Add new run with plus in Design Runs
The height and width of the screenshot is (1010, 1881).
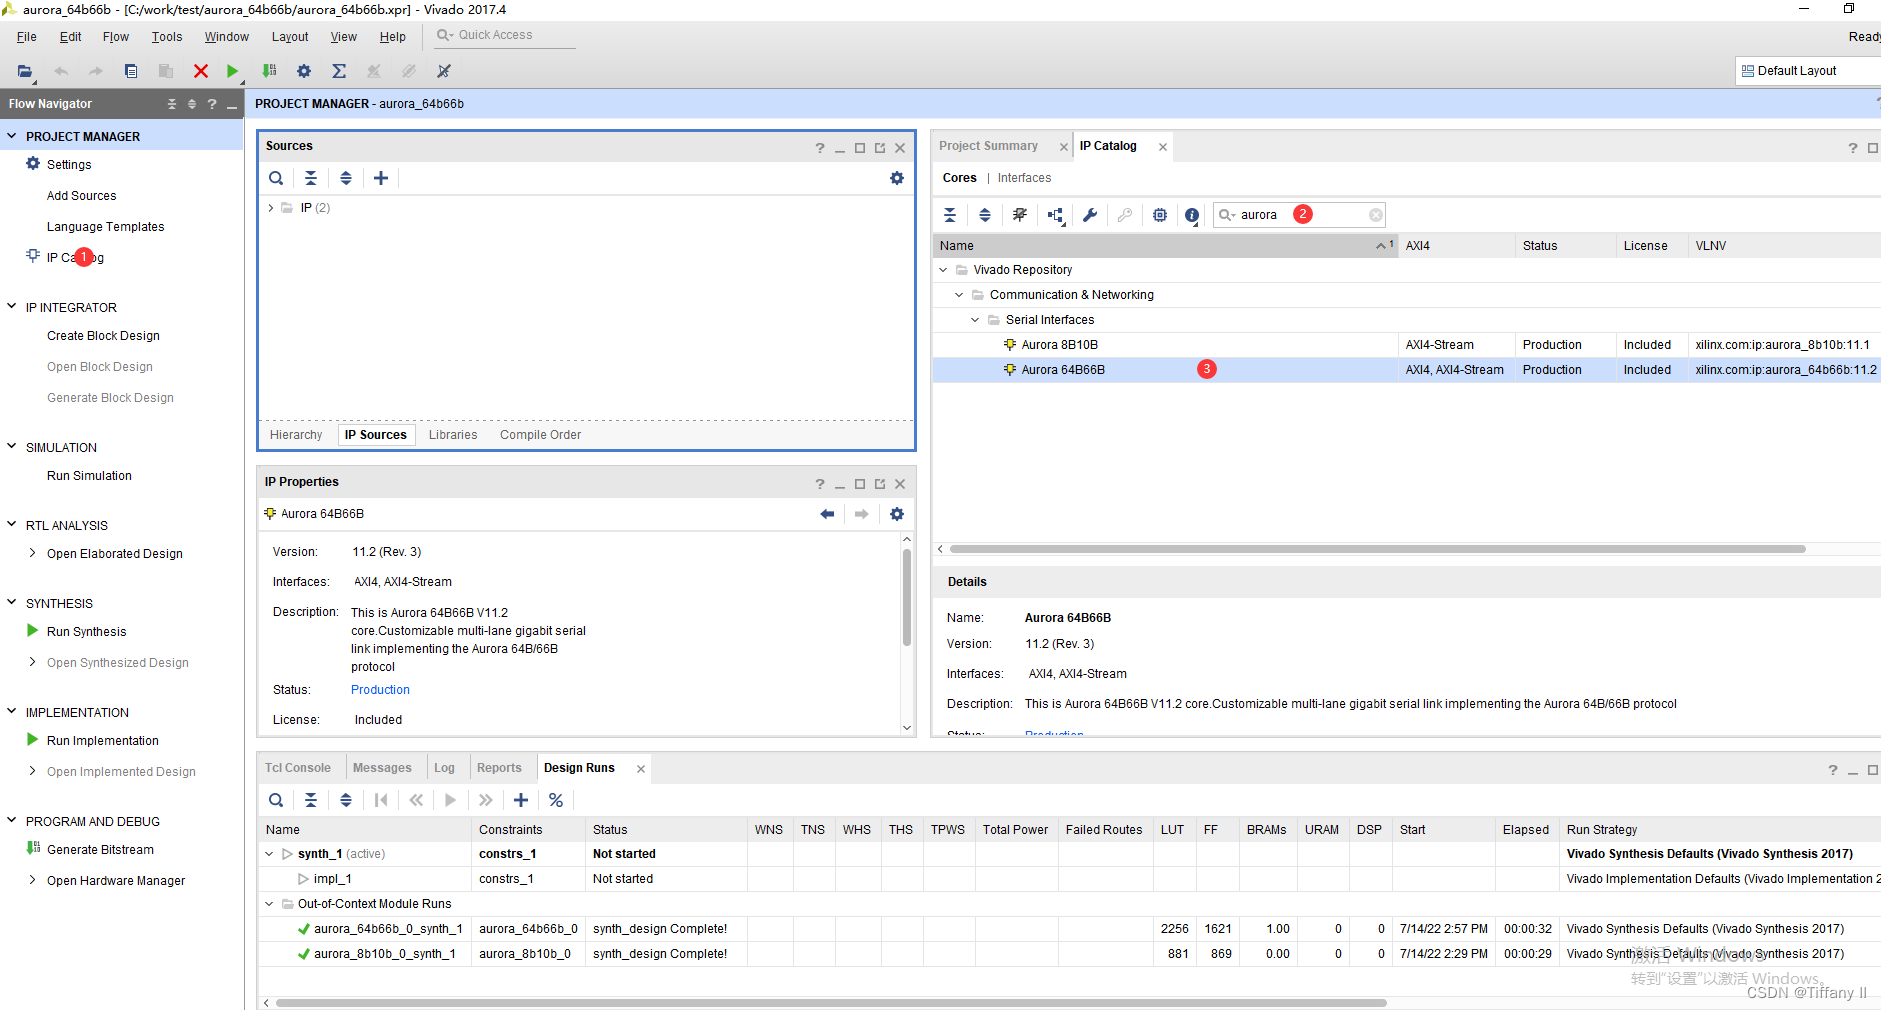[x=521, y=800]
